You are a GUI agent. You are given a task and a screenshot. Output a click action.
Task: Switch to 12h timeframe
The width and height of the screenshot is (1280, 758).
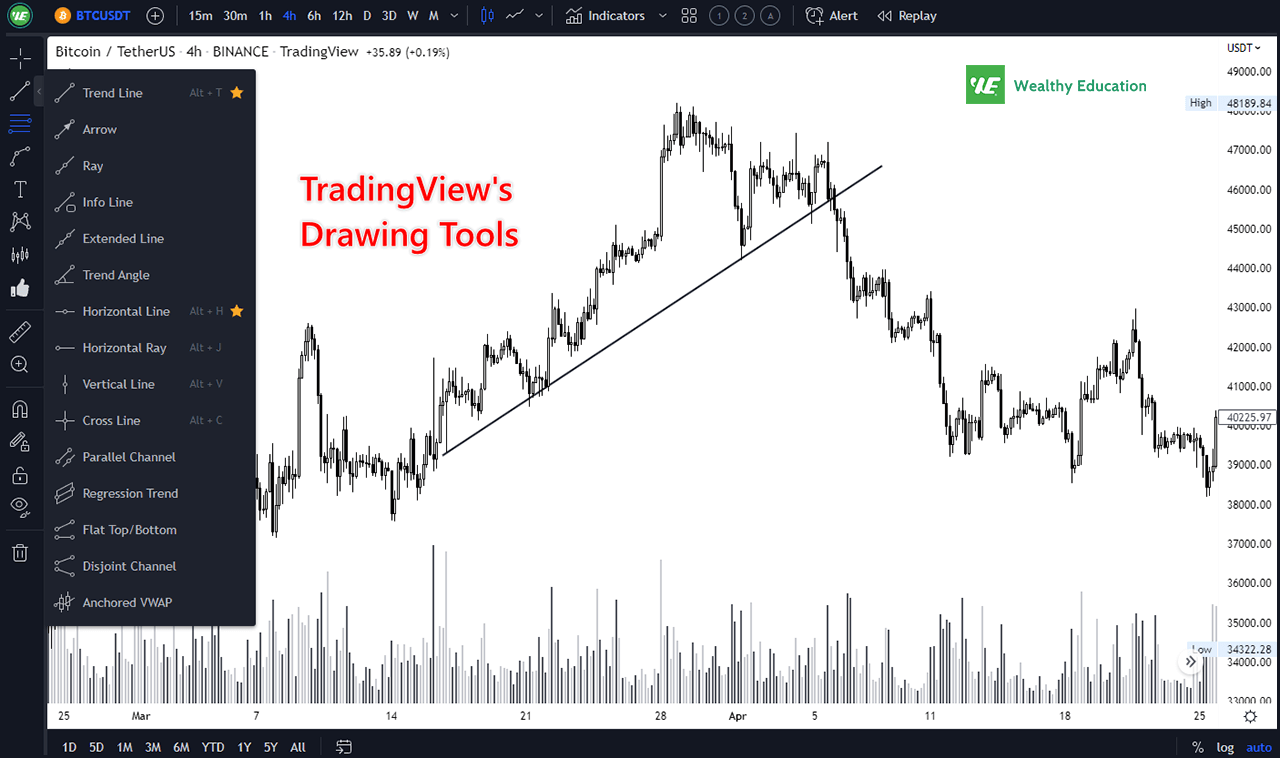click(x=342, y=16)
